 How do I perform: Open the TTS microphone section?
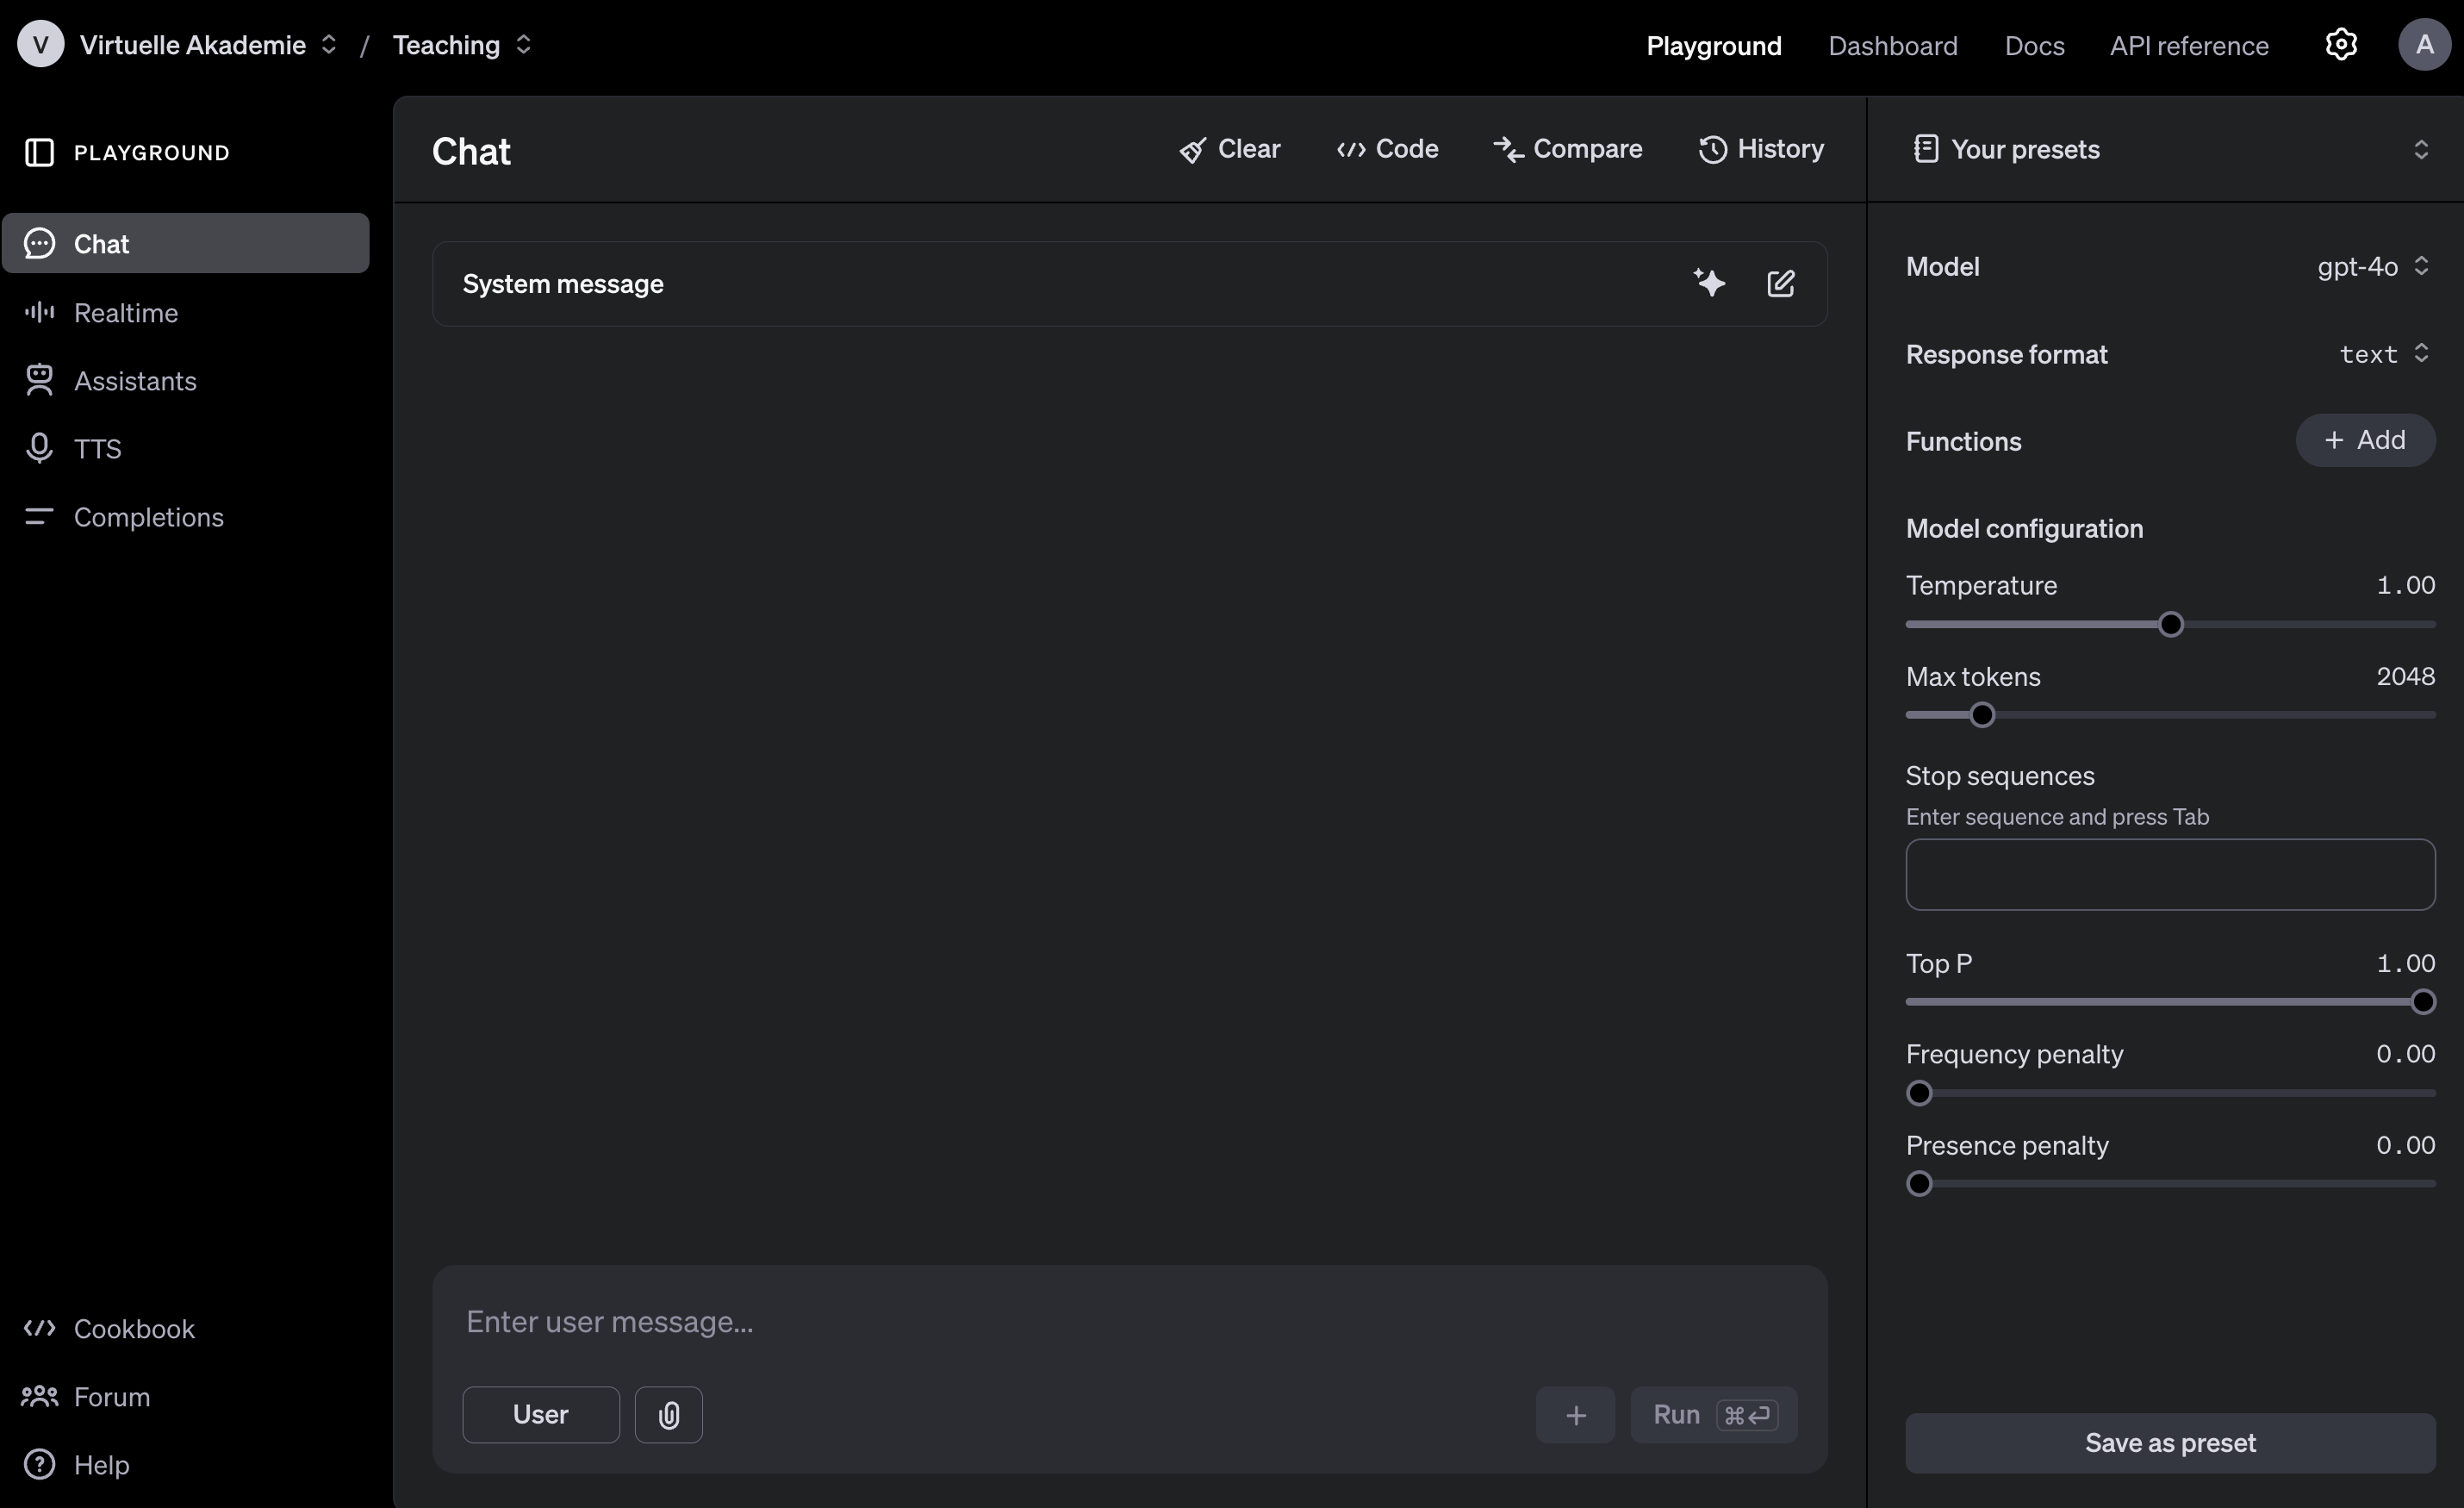97,448
